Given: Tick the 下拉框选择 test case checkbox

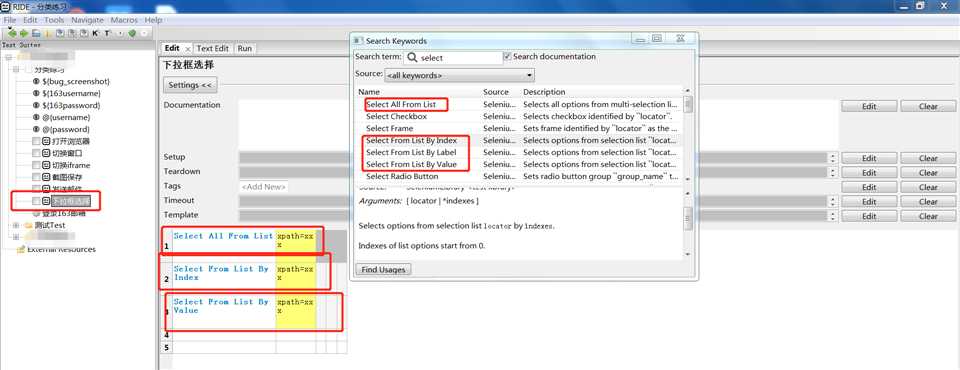Looking at the screenshot, I should 36,201.
